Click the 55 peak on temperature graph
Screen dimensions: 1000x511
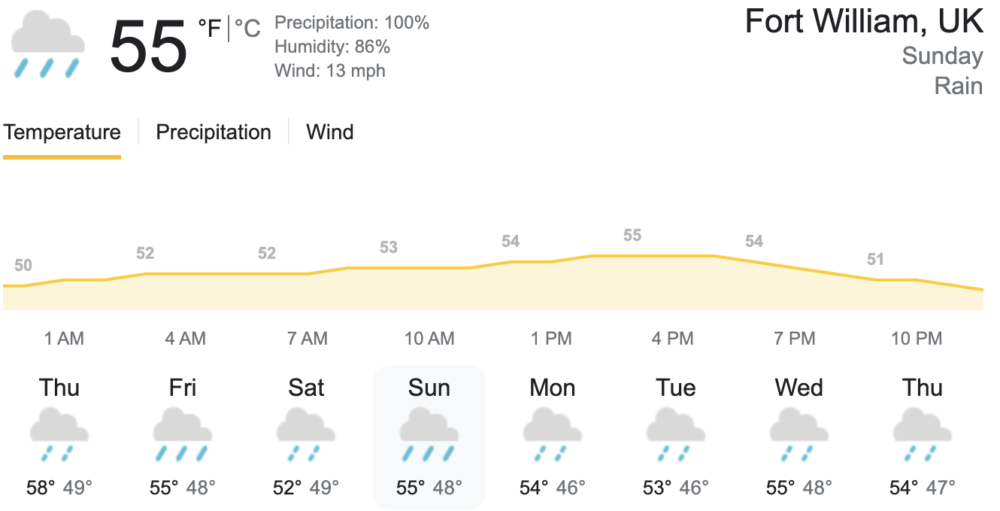[632, 236]
